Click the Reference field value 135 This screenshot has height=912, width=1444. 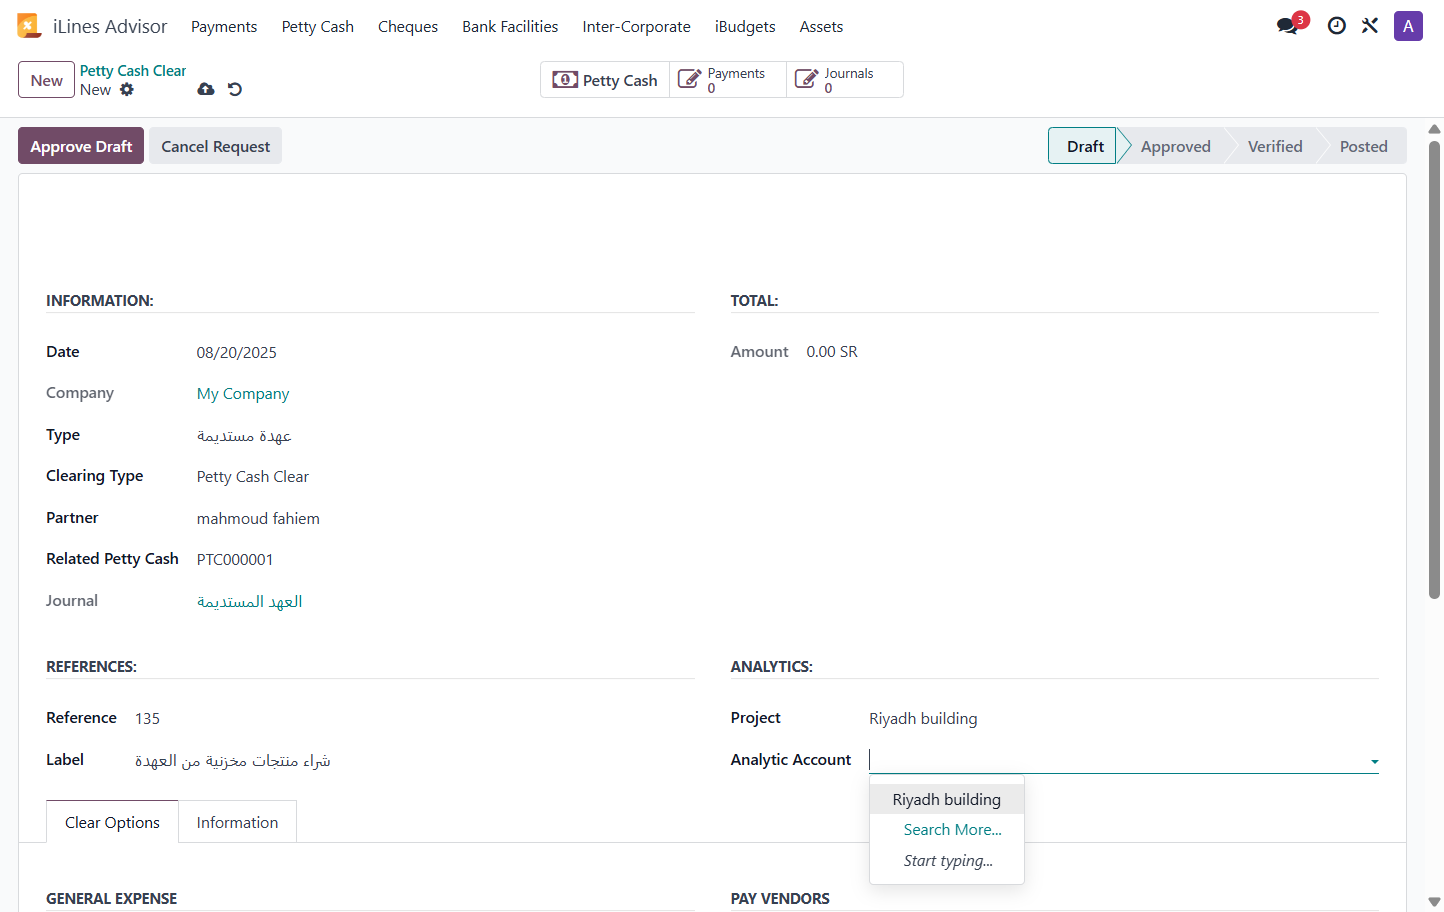pyautogui.click(x=148, y=719)
